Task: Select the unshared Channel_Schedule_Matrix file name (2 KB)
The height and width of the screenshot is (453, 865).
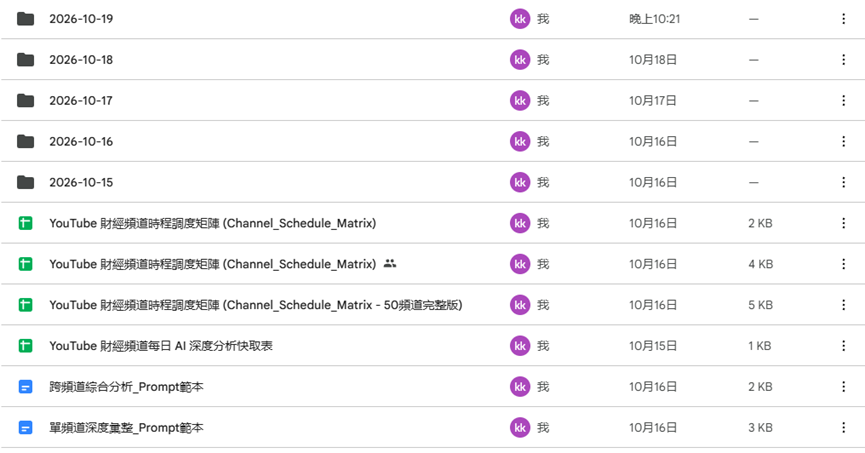Action: pyautogui.click(x=213, y=223)
